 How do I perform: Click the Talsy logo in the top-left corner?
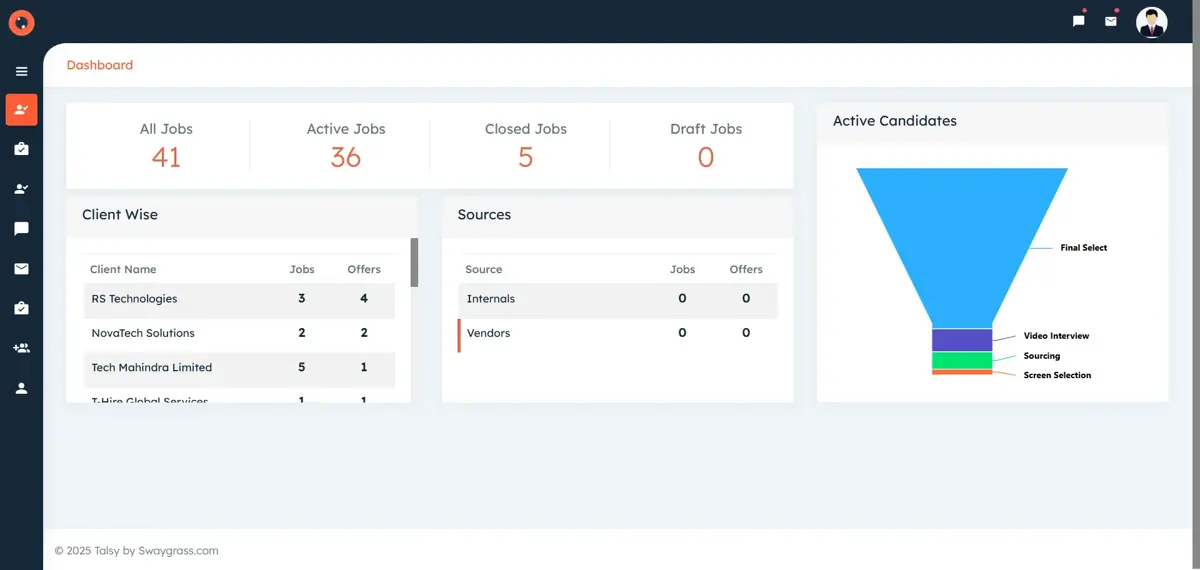pos(21,22)
